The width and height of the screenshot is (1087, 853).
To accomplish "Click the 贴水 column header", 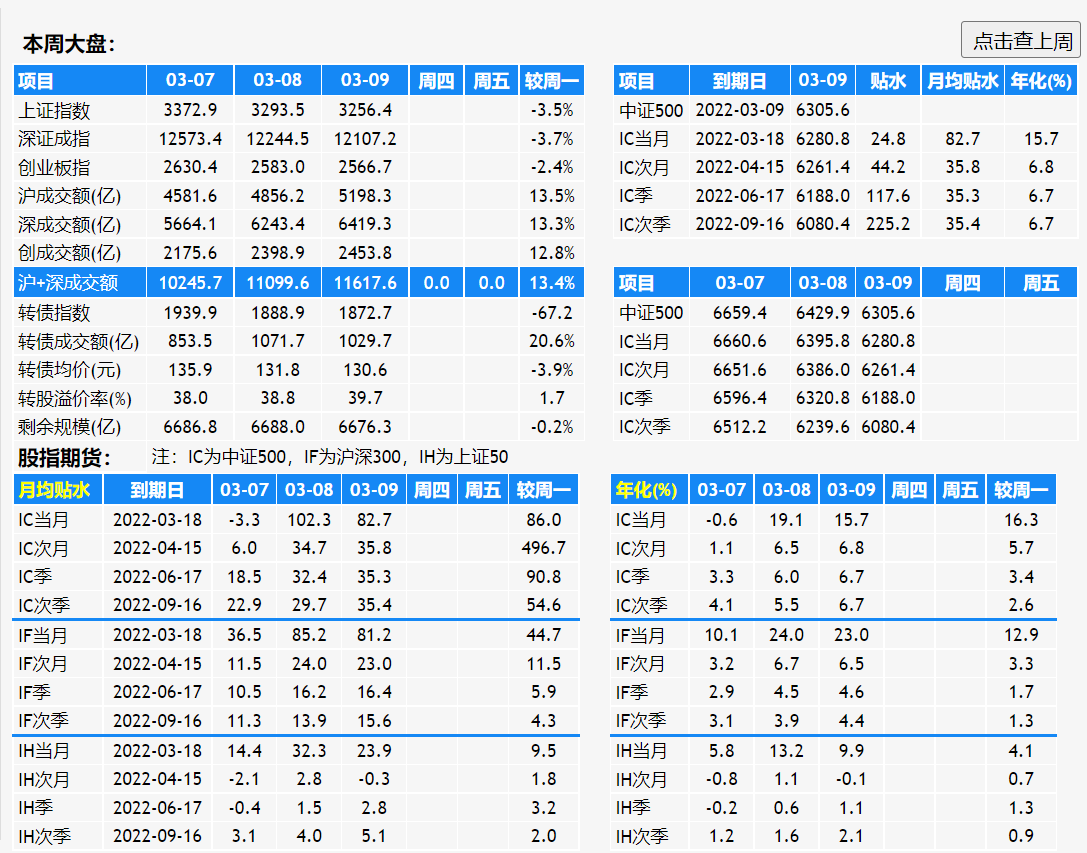I will point(888,80).
